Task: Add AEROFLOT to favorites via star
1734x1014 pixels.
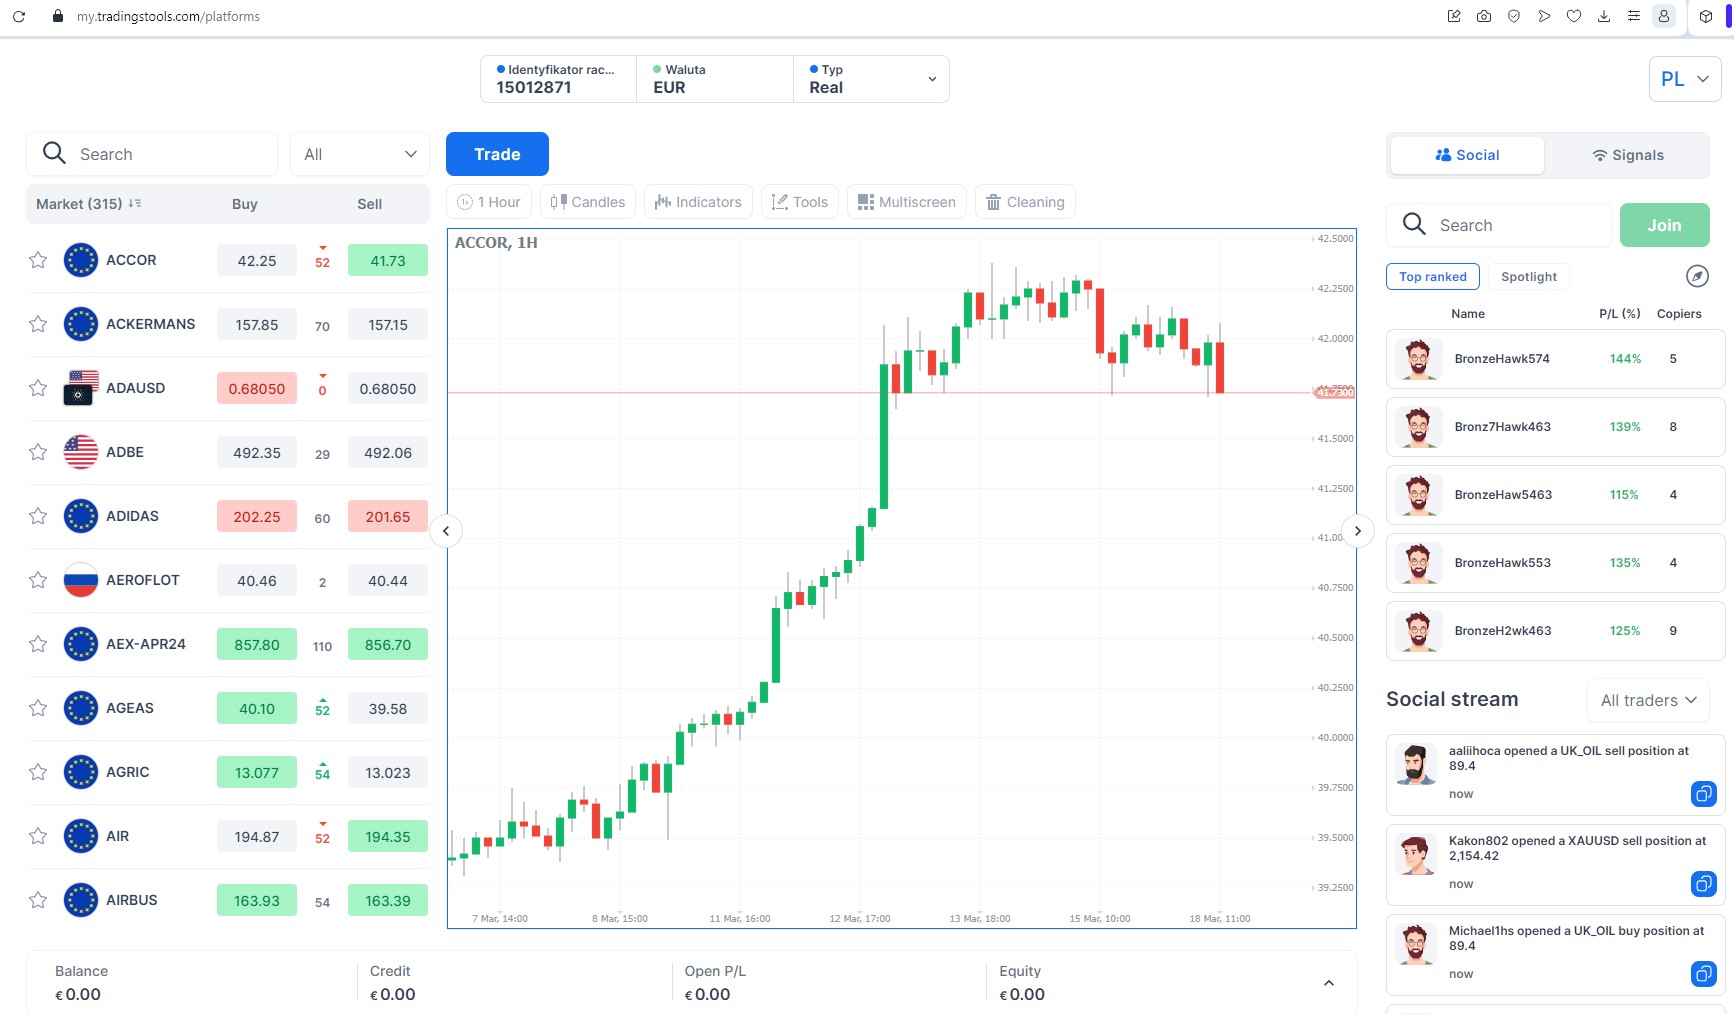Action: [x=38, y=580]
